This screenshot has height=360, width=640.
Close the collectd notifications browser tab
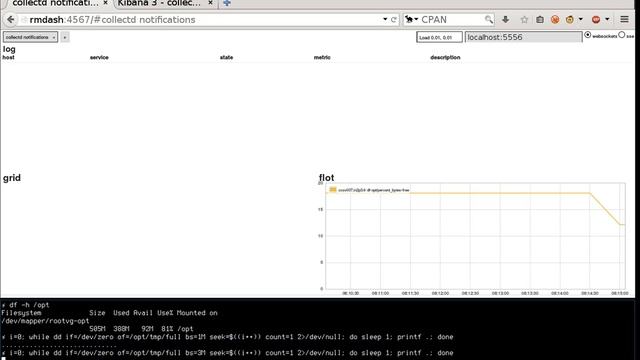[x=105, y=3]
